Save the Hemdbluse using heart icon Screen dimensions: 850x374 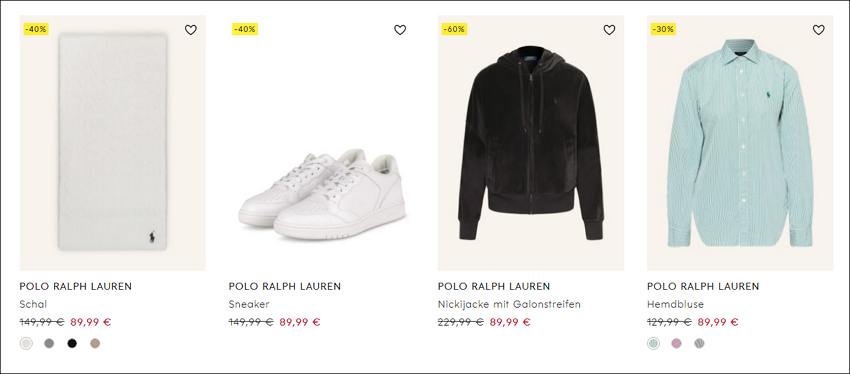pyautogui.click(x=819, y=30)
